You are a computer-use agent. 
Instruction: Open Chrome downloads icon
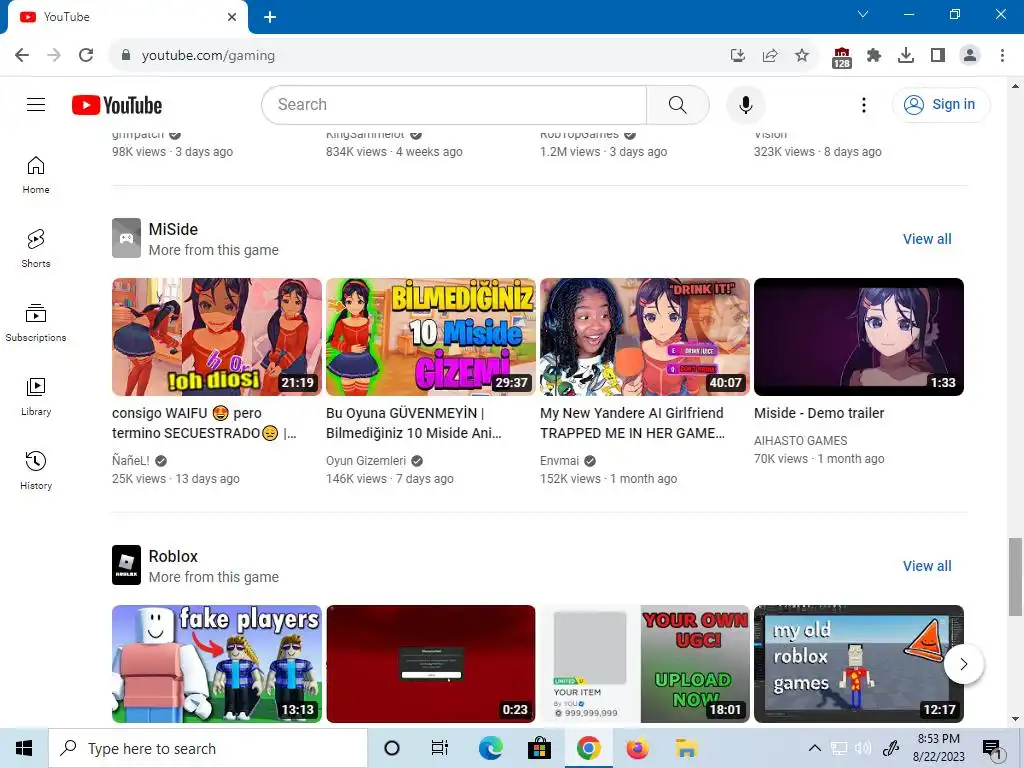906,56
